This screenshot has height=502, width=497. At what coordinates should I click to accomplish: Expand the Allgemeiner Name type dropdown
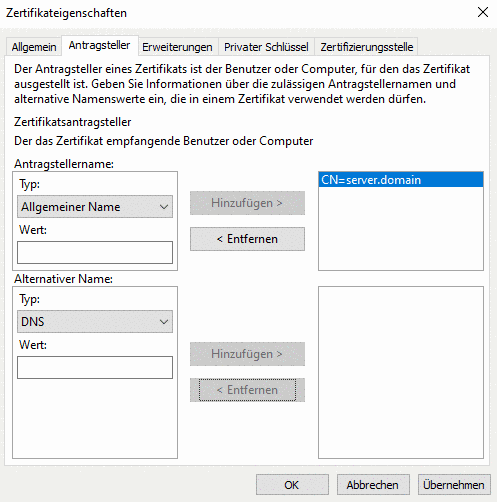click(x=95, y=207)
